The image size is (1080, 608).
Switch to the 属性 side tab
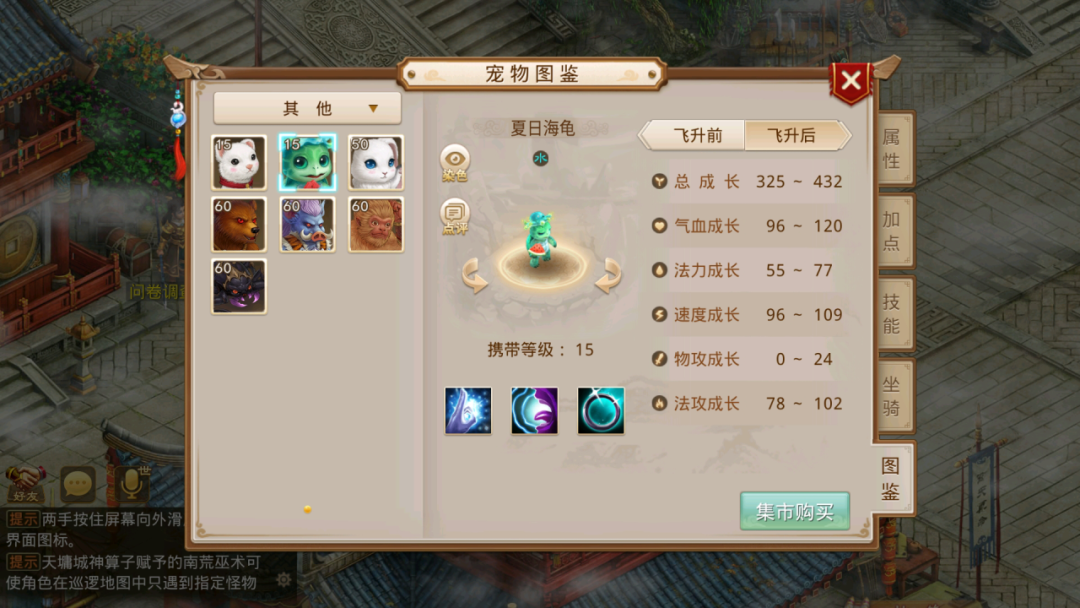click(893, 149)
